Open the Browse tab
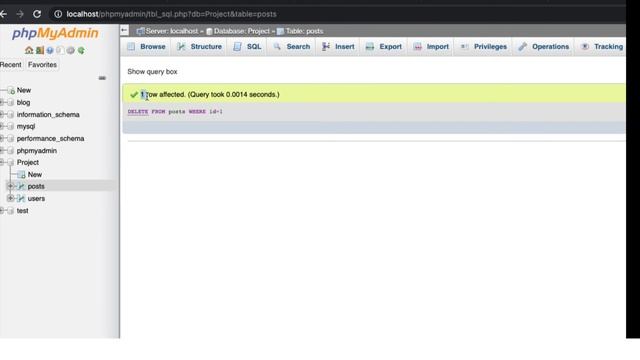The height and width of the screenshot is (360, 640). [x=146, y=47]
